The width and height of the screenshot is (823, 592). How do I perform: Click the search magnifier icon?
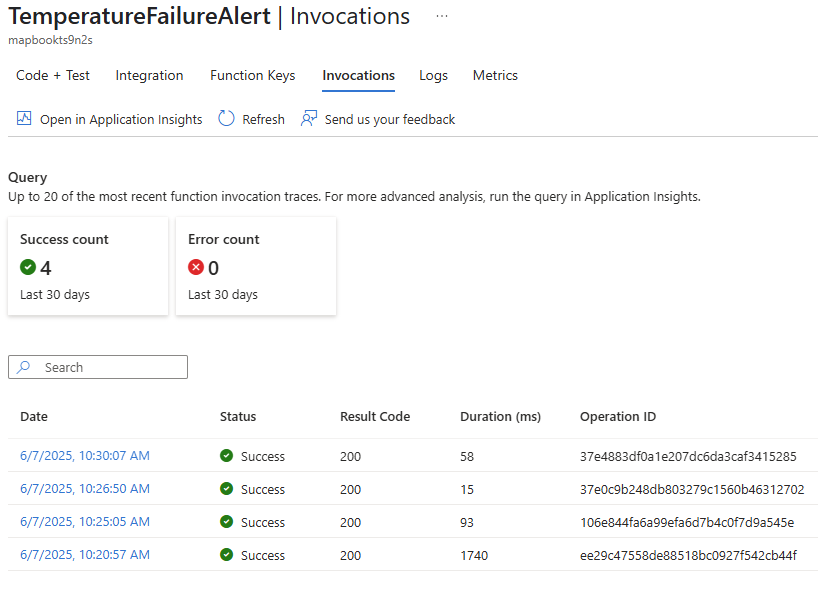[23, 367]
